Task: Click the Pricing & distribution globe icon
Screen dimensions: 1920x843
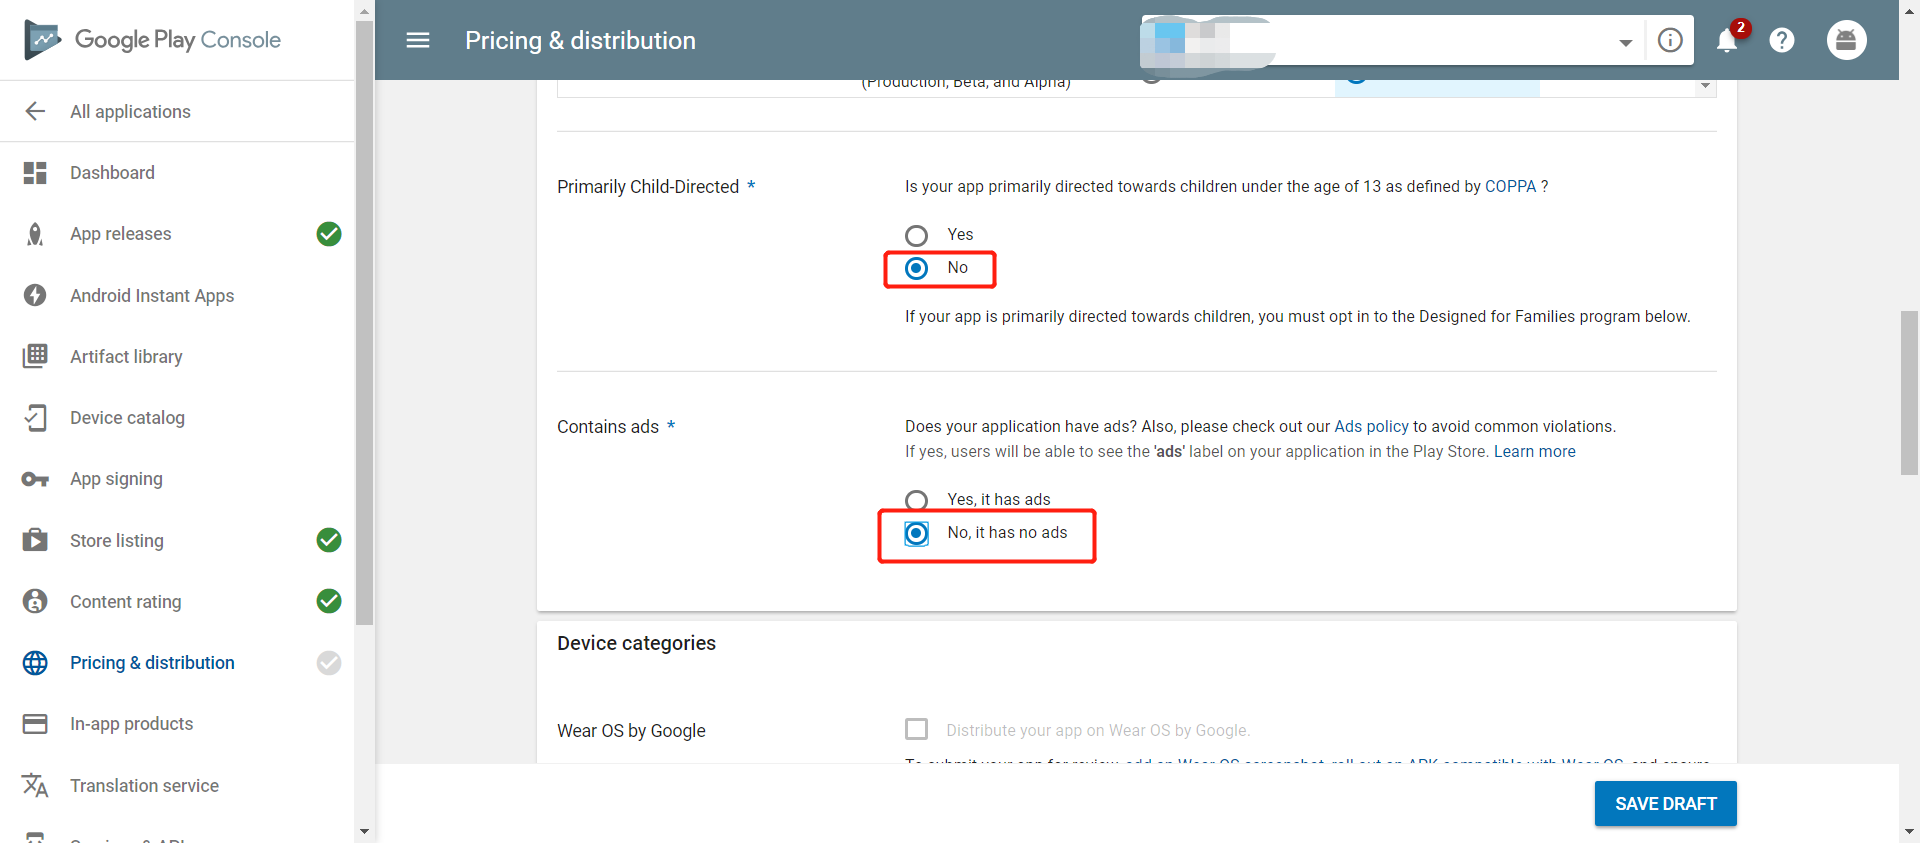Action: pos(35,663)
